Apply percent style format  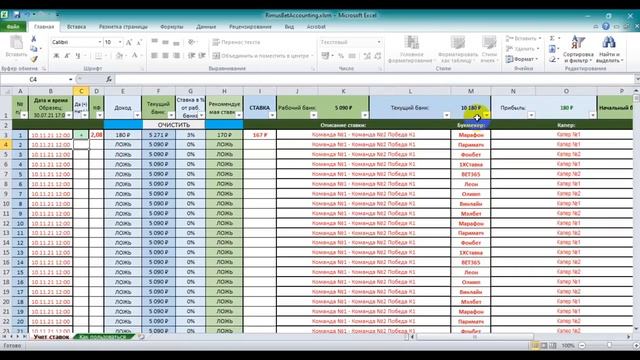pos(341,56)
